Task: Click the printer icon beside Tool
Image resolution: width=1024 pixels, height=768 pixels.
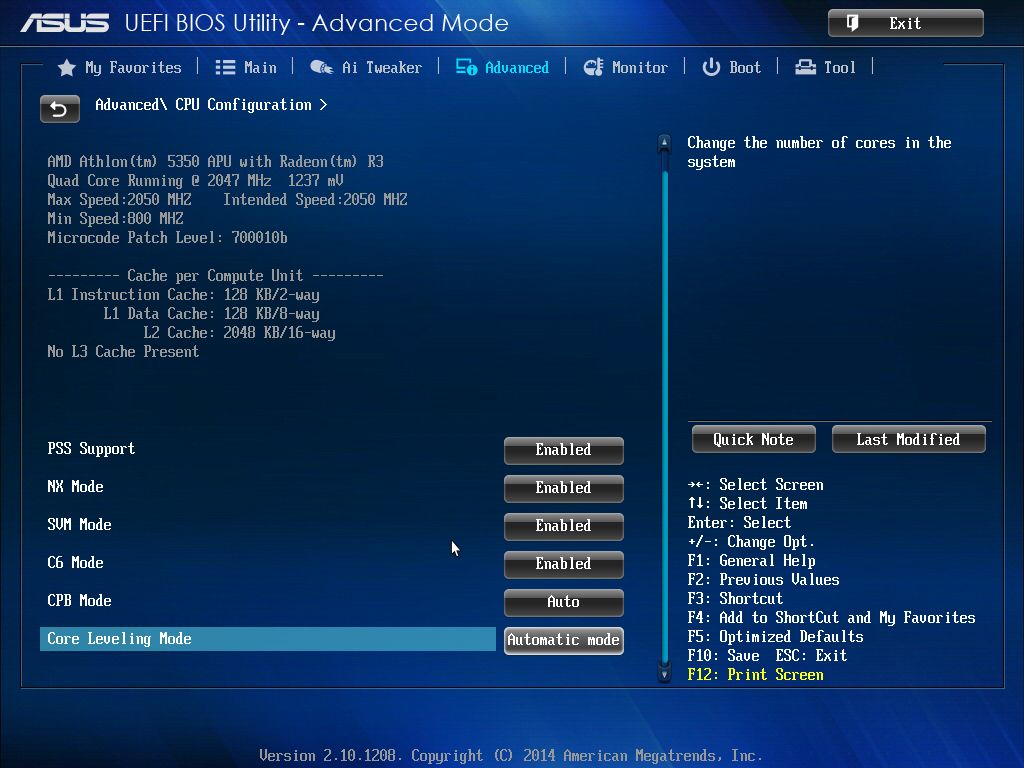Action: coord(805,67)
